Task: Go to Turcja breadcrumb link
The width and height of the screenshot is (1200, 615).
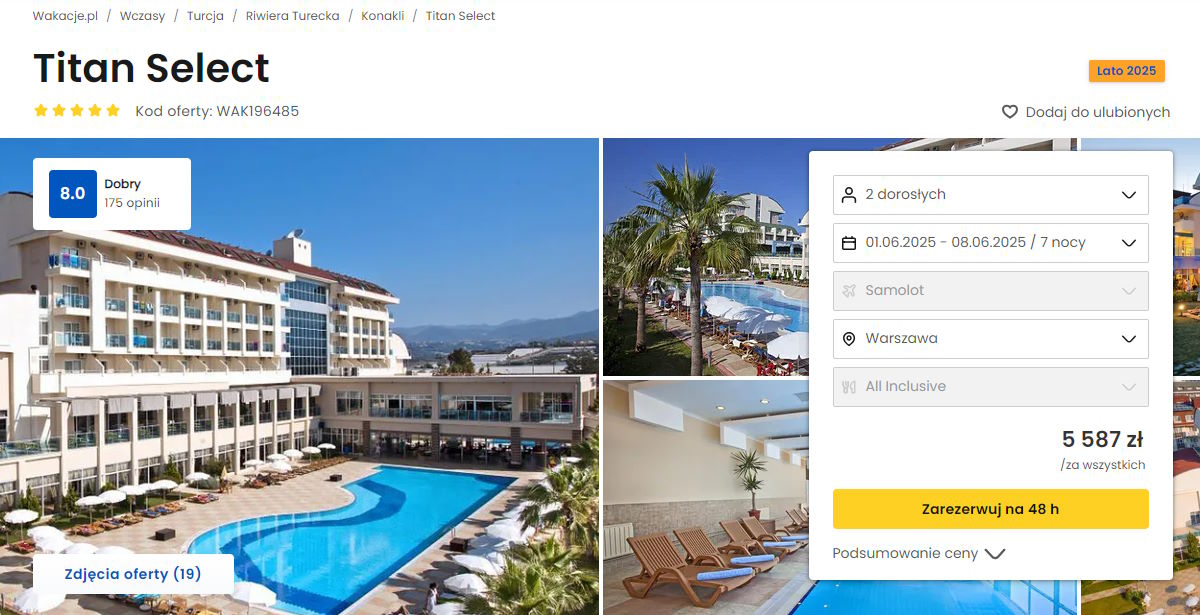Action: click(205, 16)
